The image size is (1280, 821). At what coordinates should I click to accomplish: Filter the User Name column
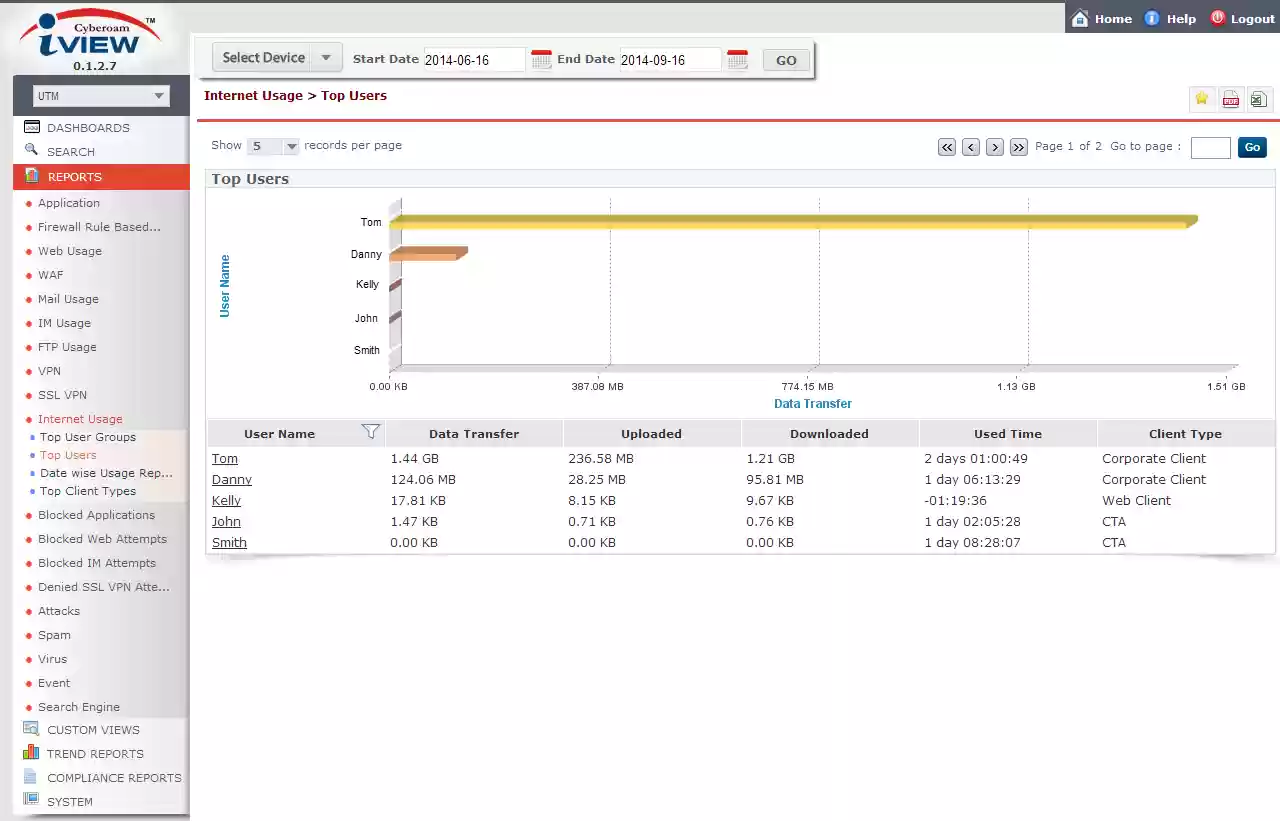click(x=370, y=432)
